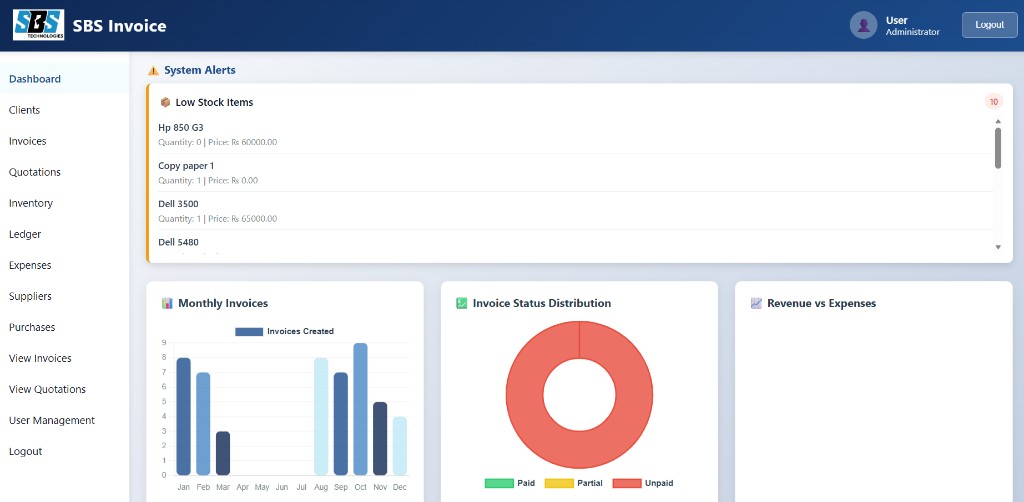Click Logout in the sidebar
The height and width of the screenshot is (502, 1024).
coord(65,451)
